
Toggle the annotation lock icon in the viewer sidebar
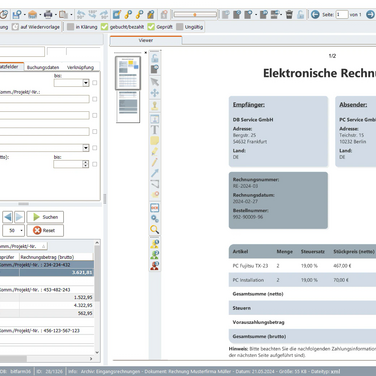pyautogui.click(x=155, y=58)
